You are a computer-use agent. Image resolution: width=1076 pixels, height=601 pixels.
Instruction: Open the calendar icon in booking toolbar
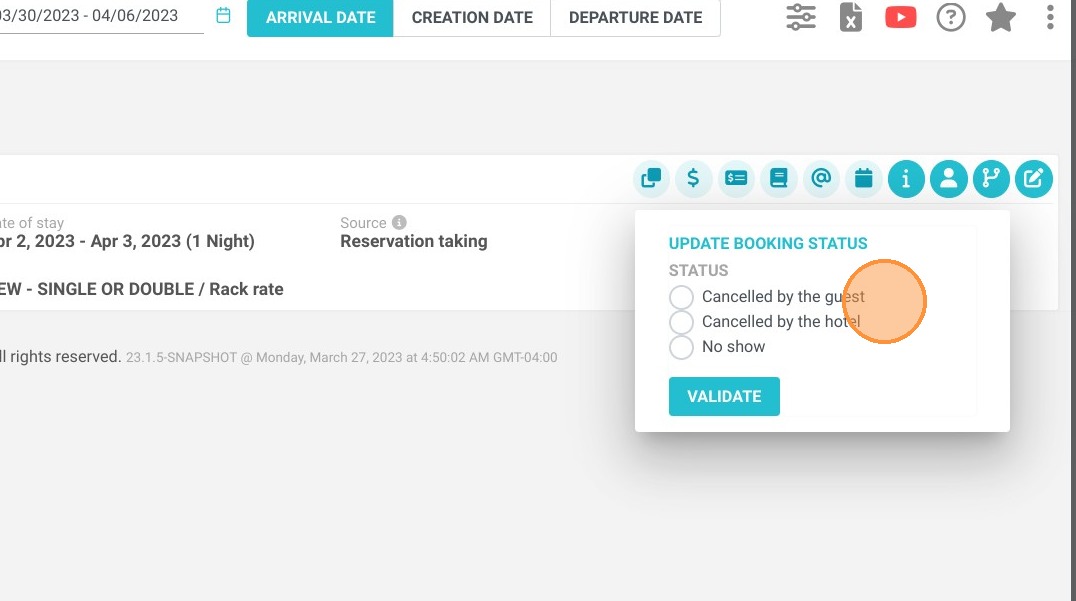(x=863, y=178)
